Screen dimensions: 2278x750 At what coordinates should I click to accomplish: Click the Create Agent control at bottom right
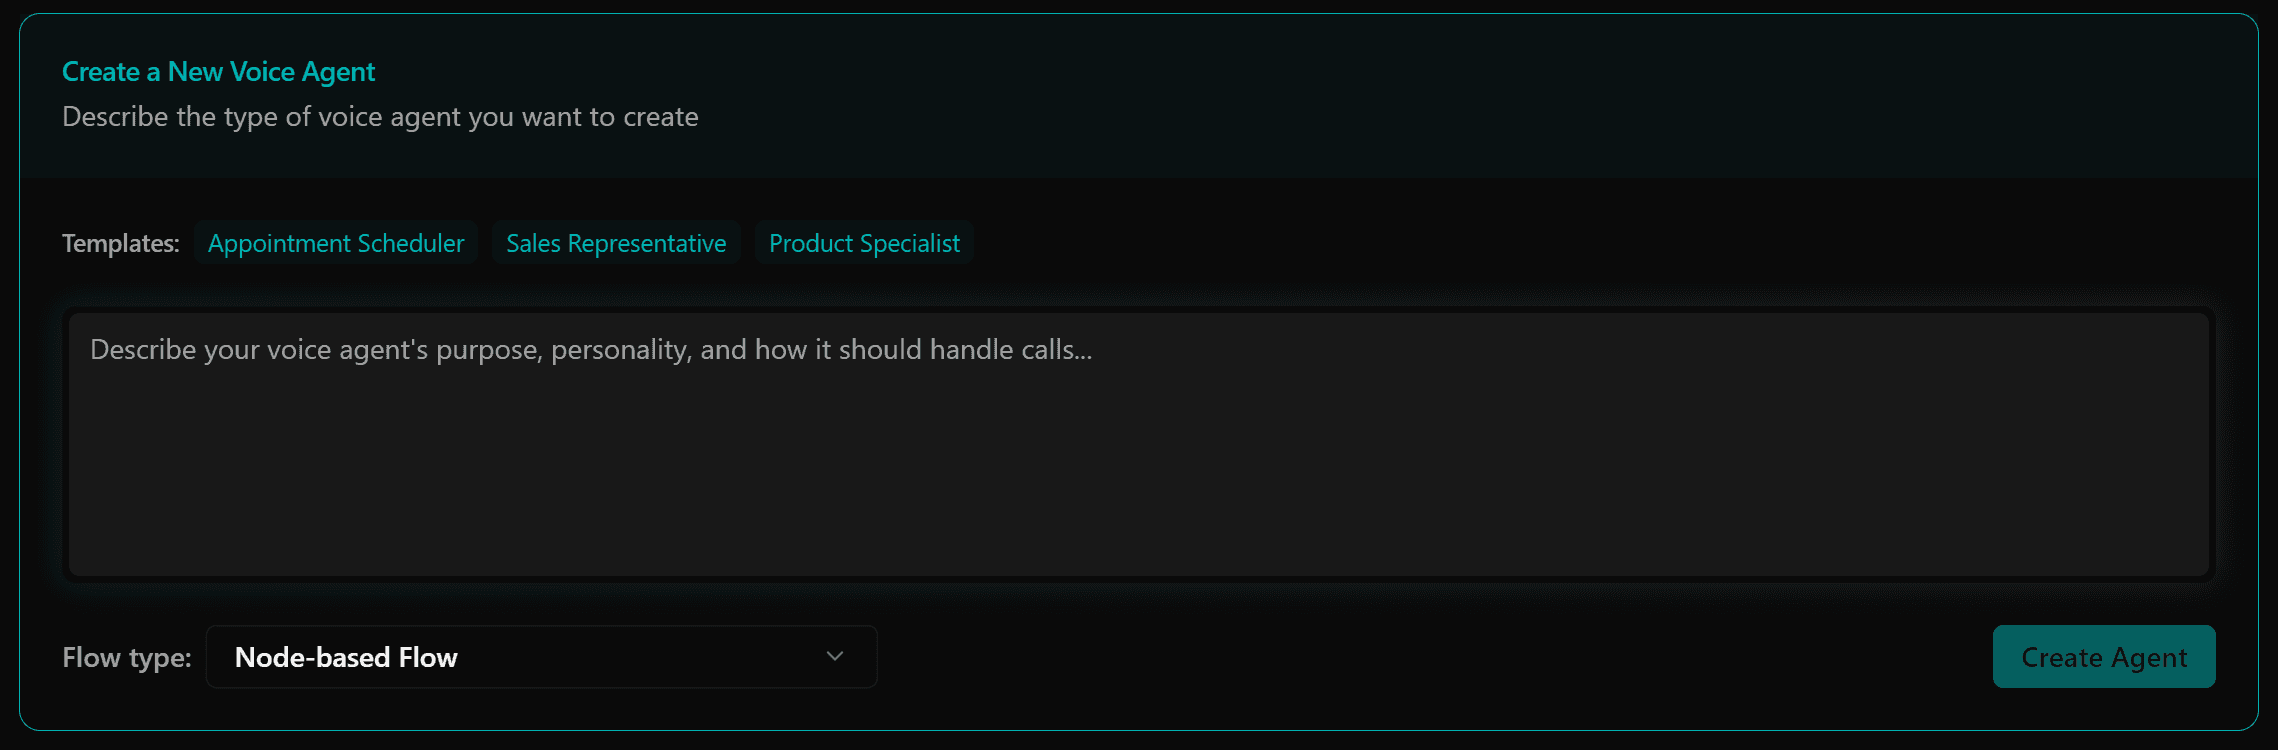(2103, 657)
